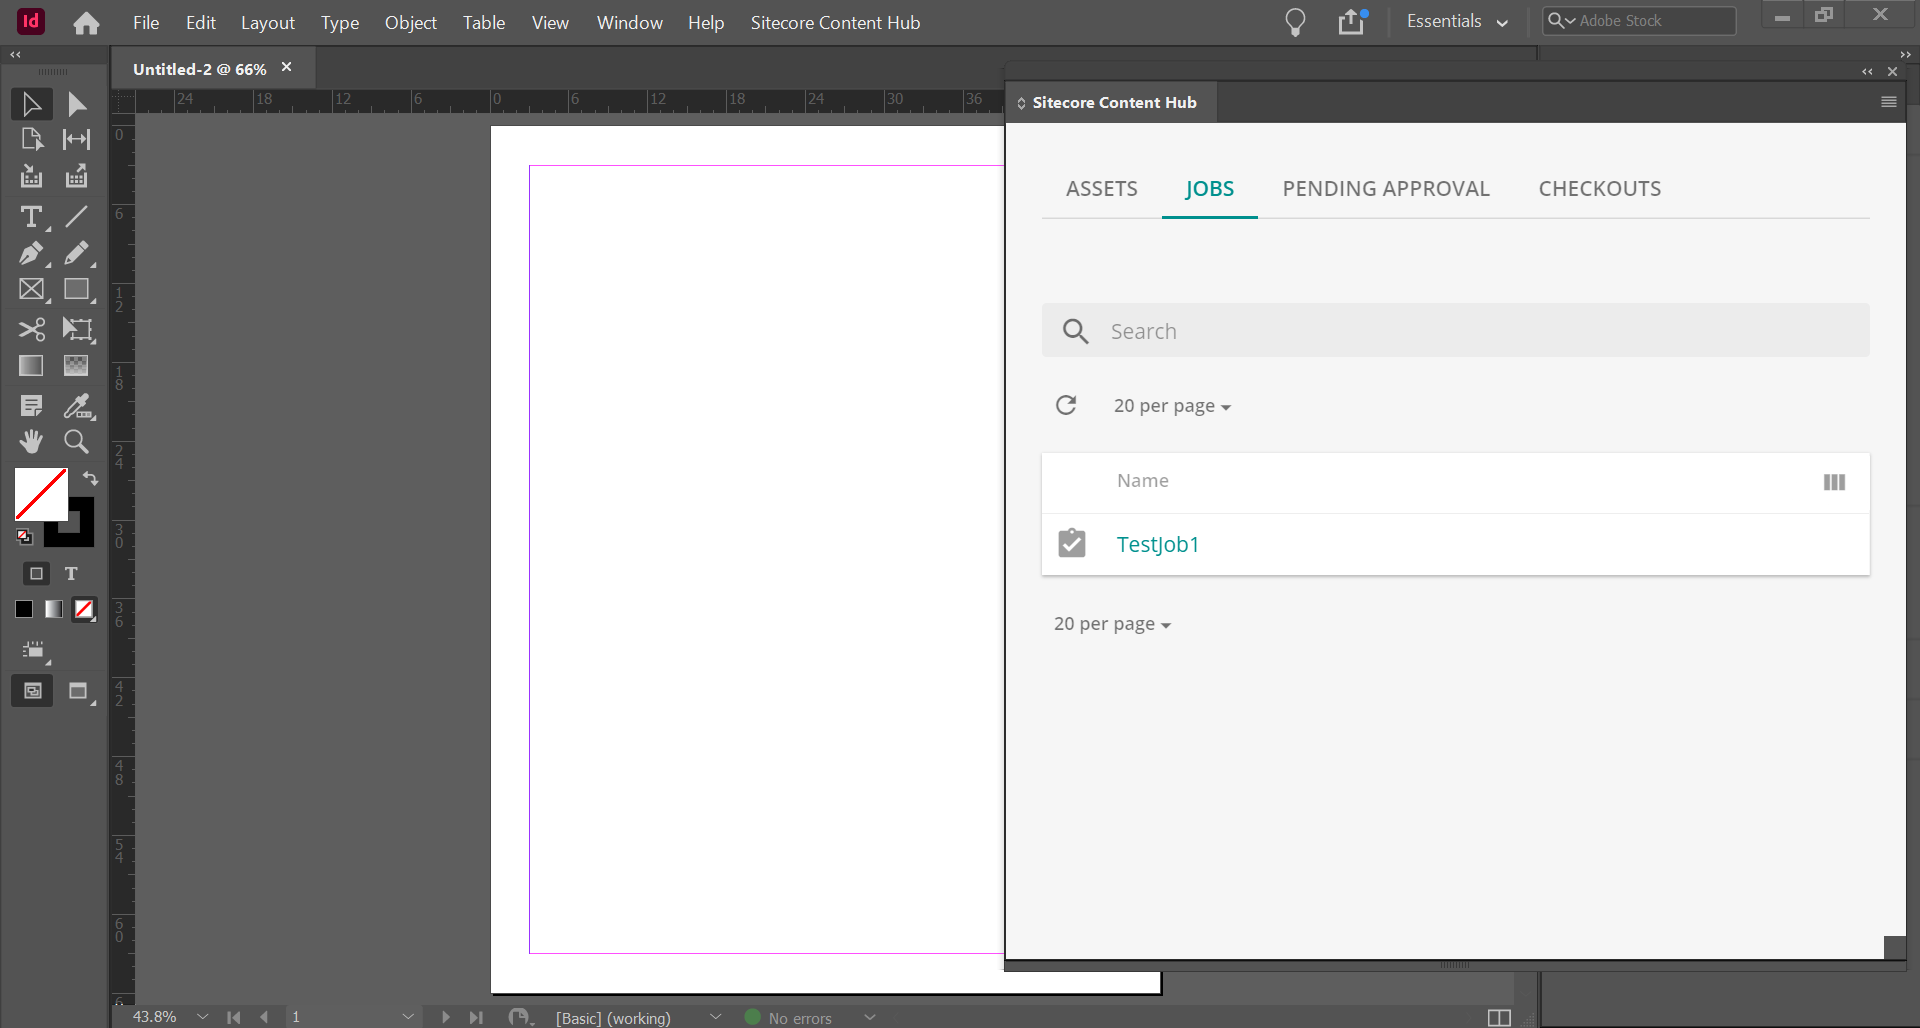Activate the Direct Selection tool
The image size is (1920, 1028).
click(x=76, y=103)
